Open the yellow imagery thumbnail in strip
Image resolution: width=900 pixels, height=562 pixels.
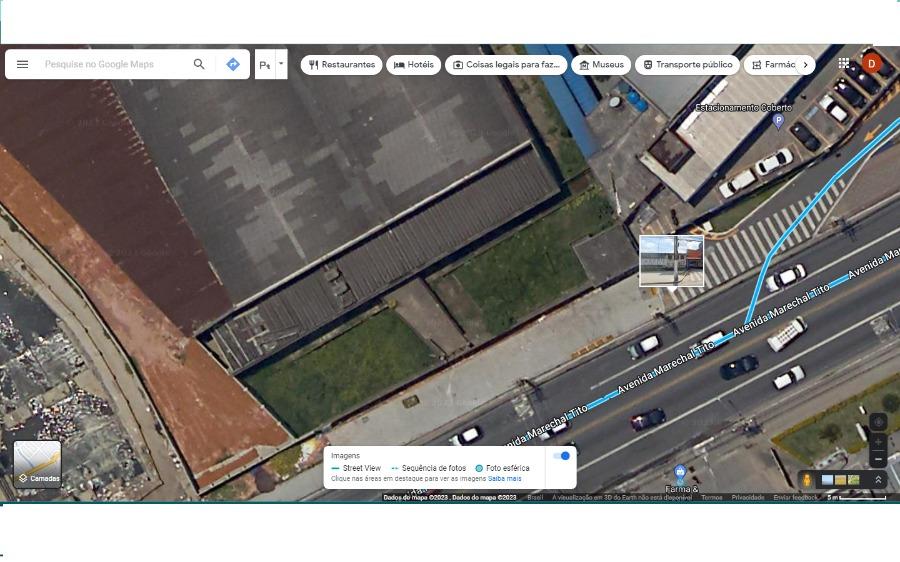coord(840,479)
